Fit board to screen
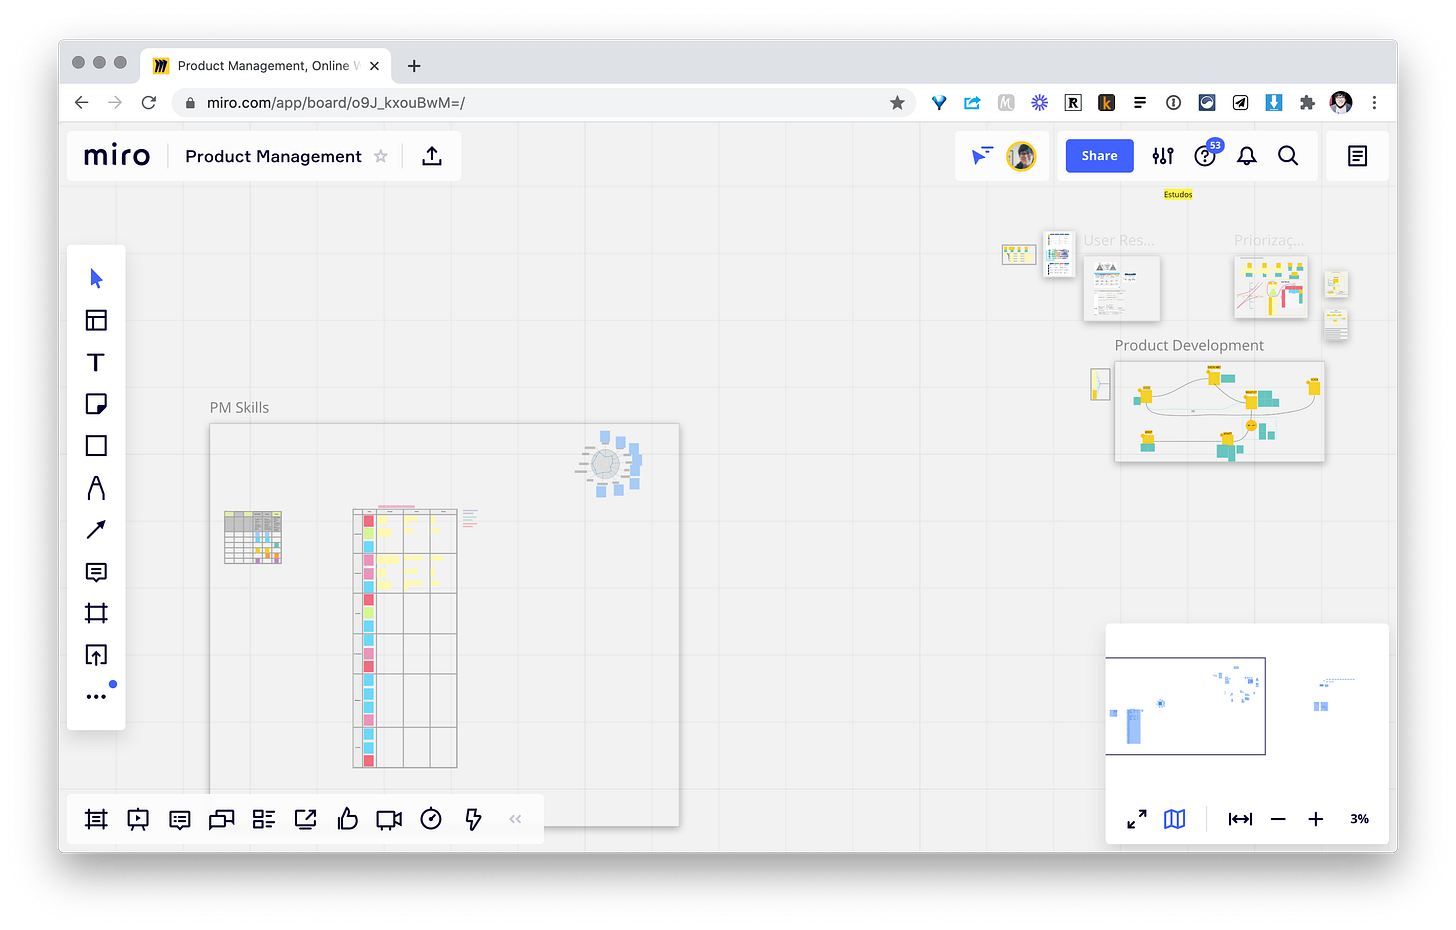 tap(1240, 819)
